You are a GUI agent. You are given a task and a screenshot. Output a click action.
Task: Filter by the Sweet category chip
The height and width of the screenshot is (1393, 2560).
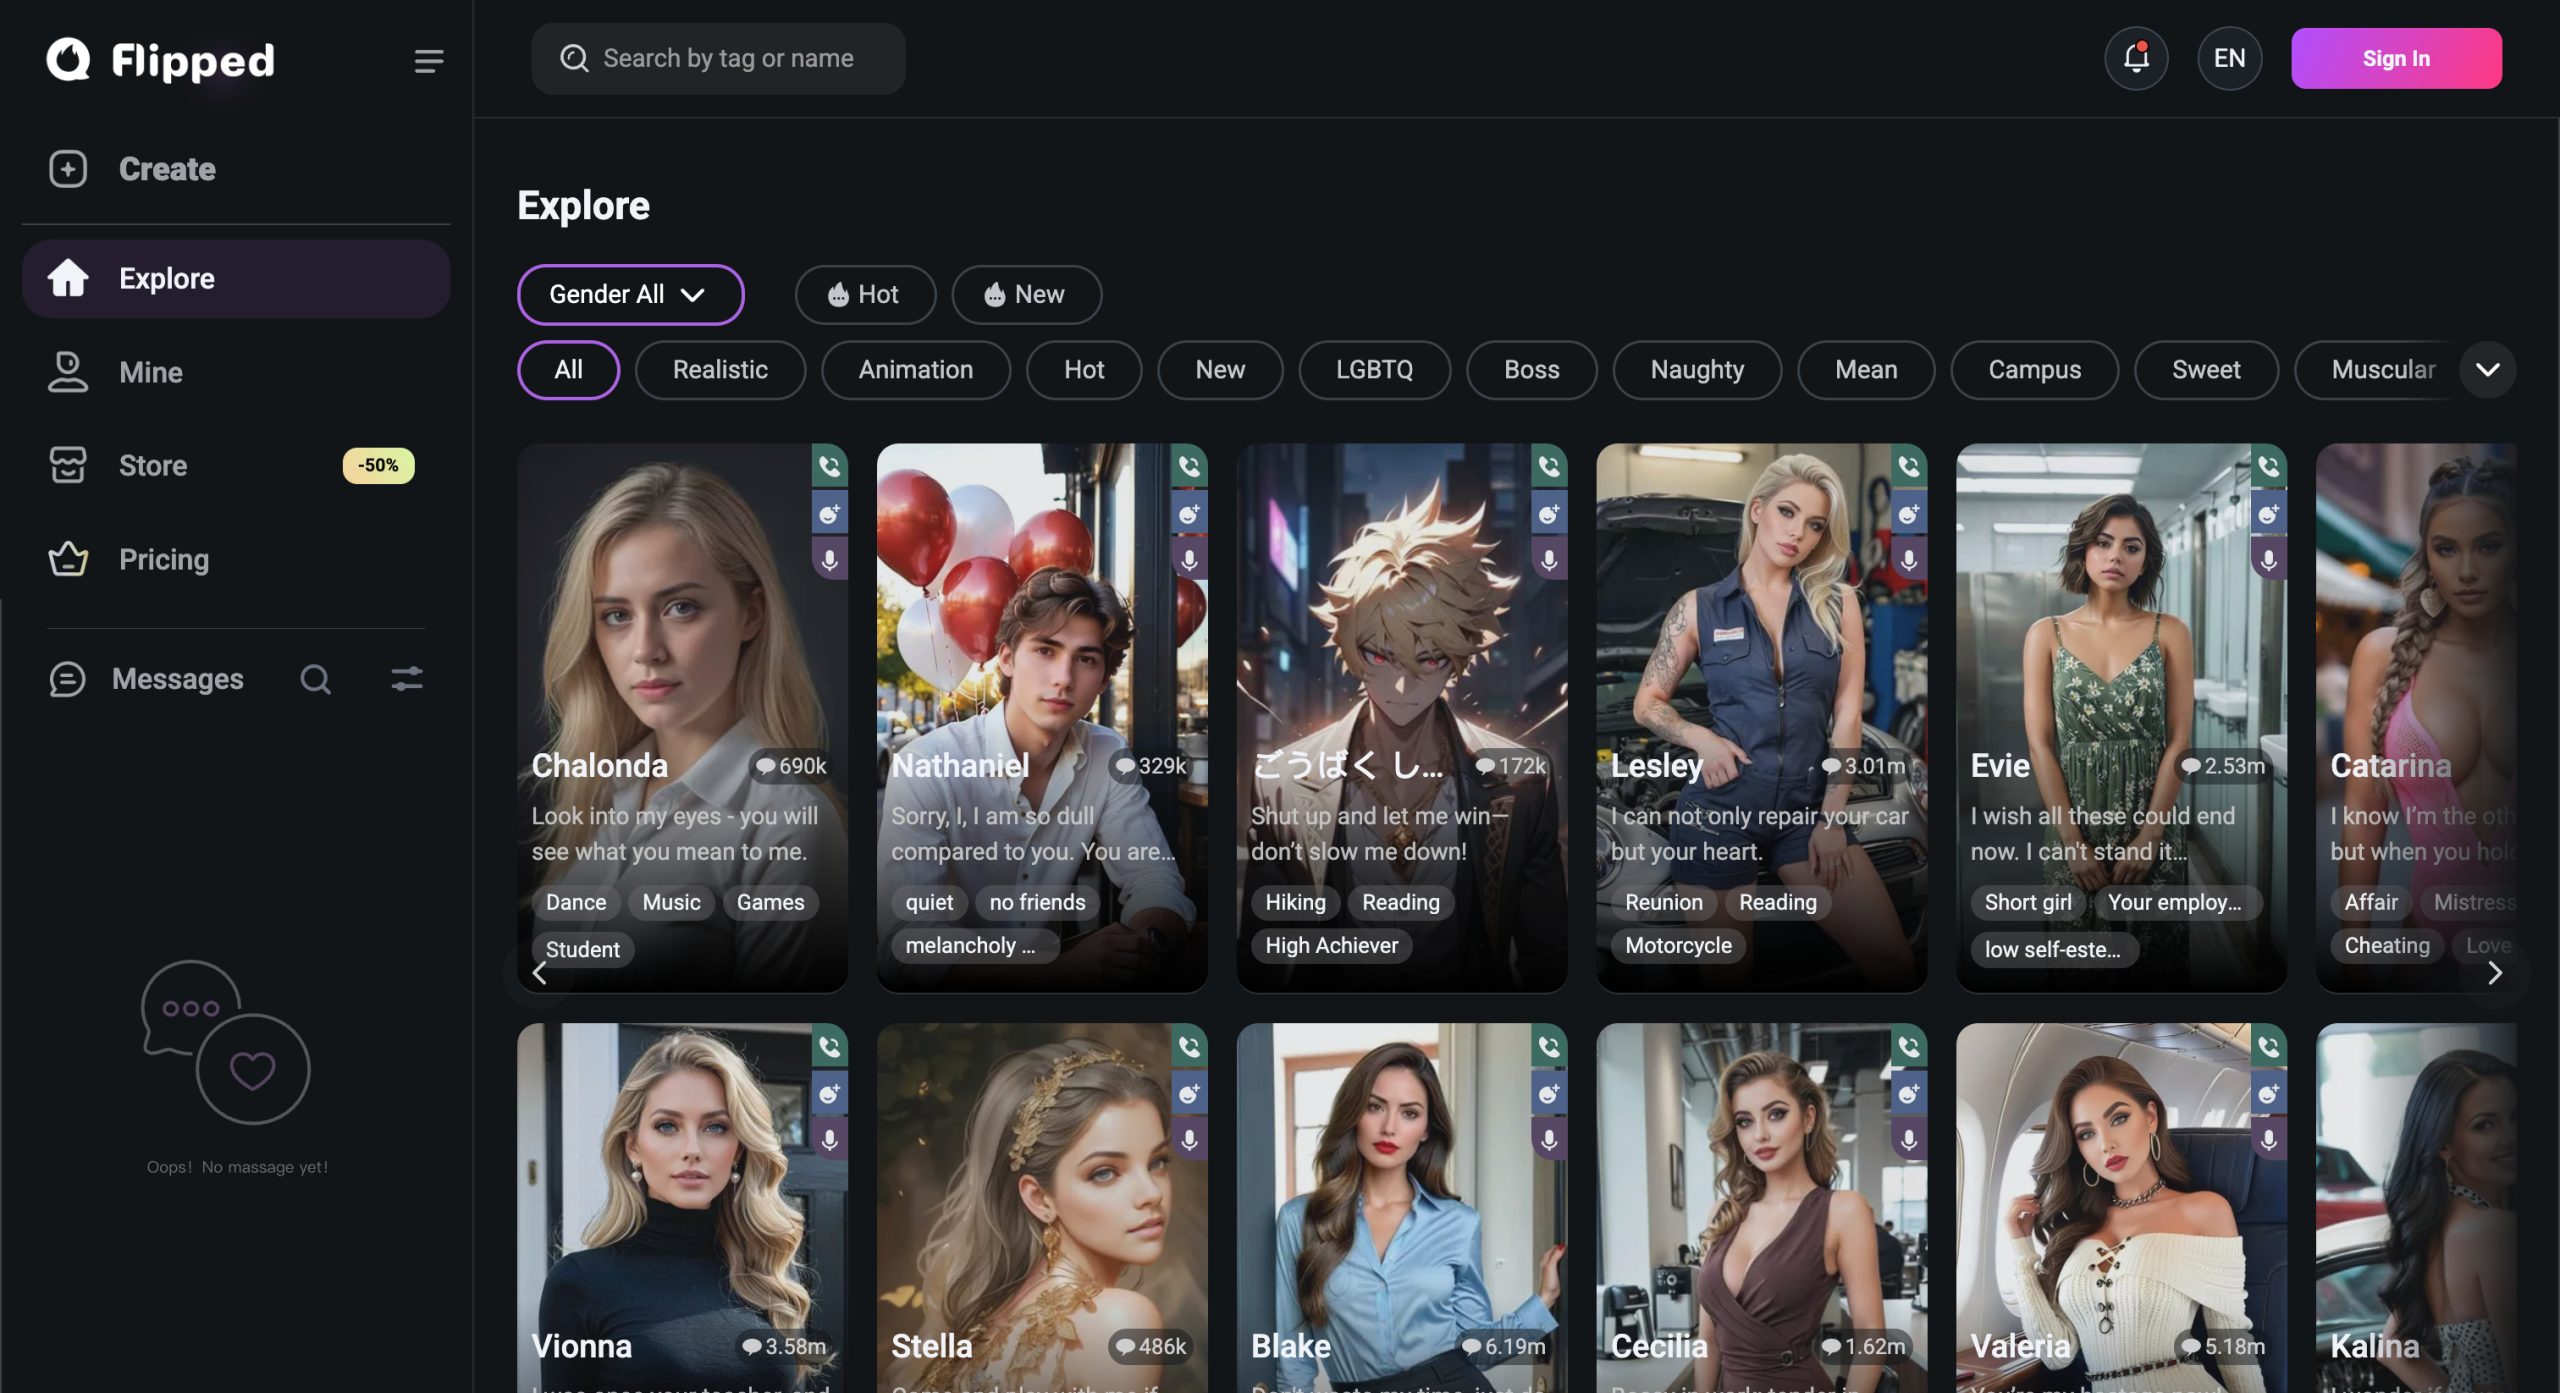pos(2206,370)
